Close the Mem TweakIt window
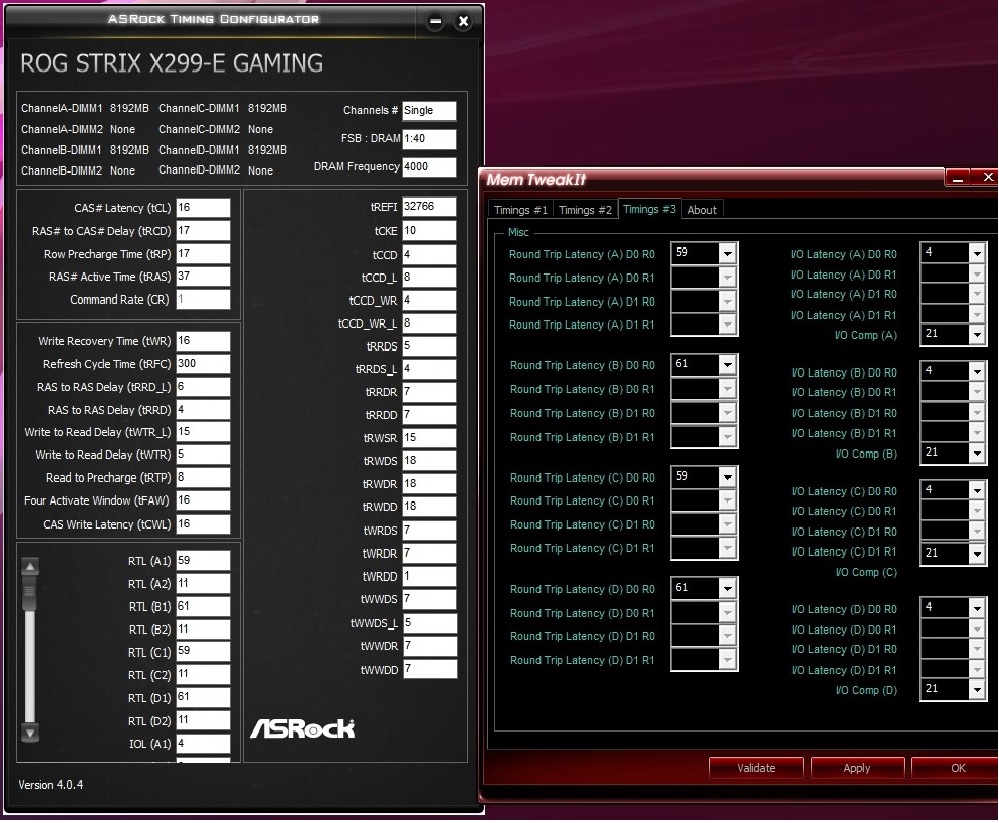Screen dimensions: 999x823 988,177
